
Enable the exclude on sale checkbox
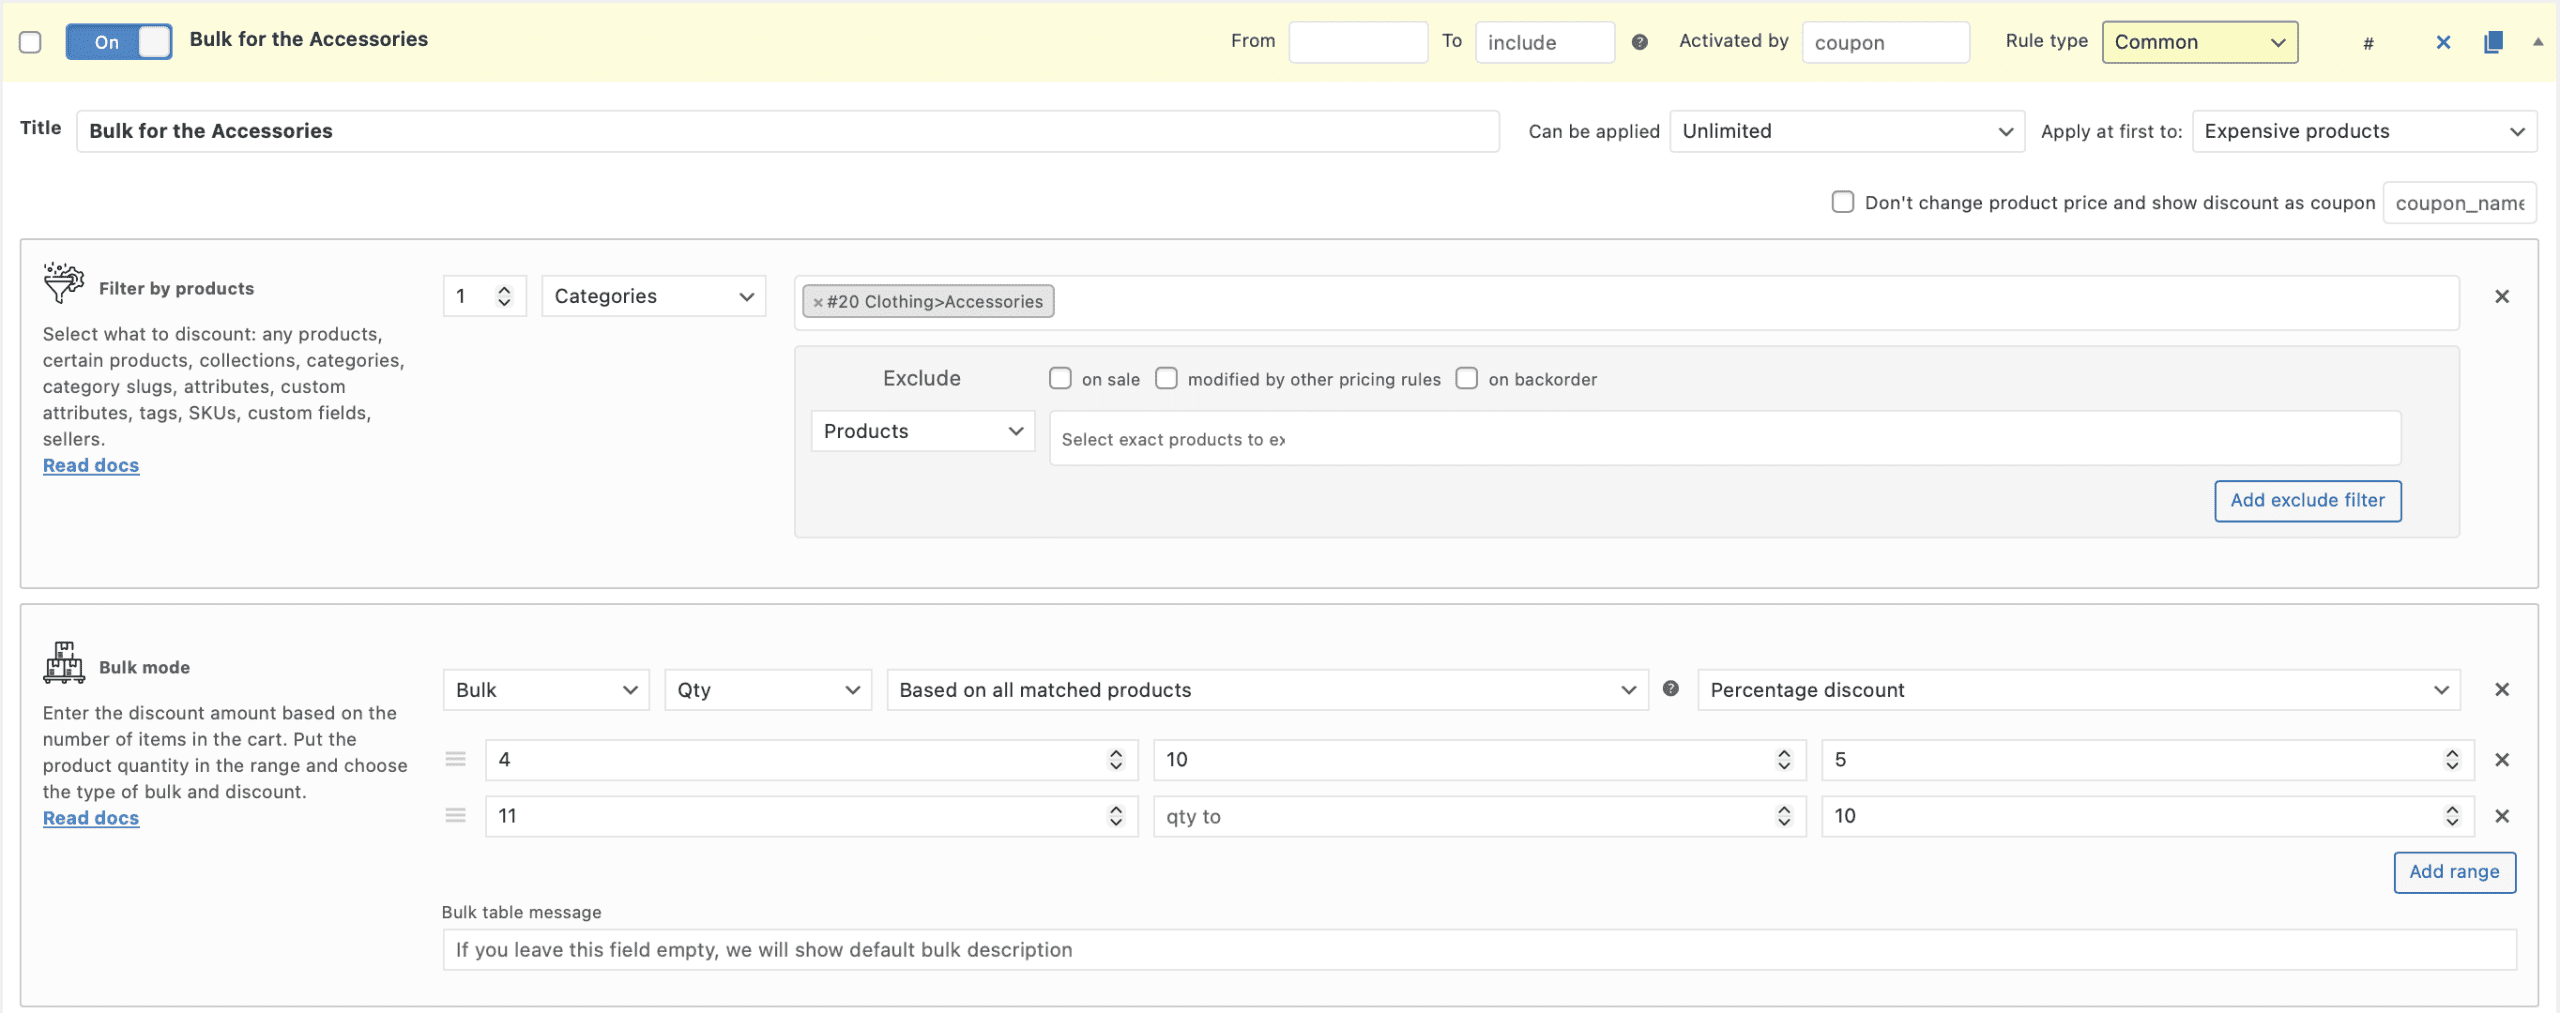(1060, 379)
